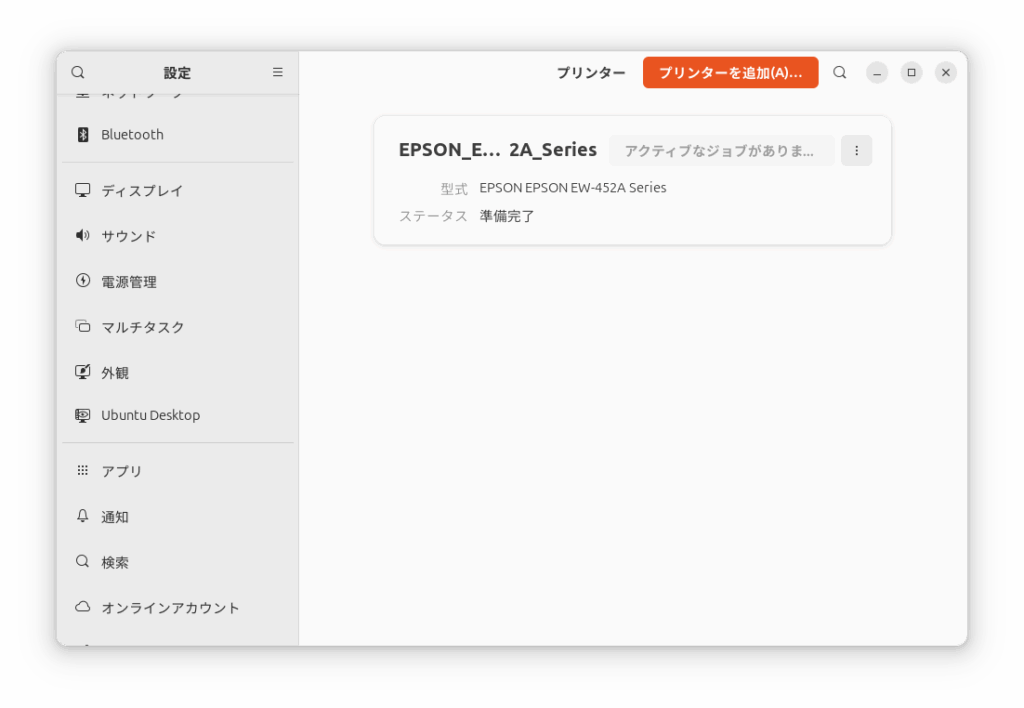This screenshot has width=1024, height=708.
Task: Click the appearance (外観) icon
Action: 83,372
